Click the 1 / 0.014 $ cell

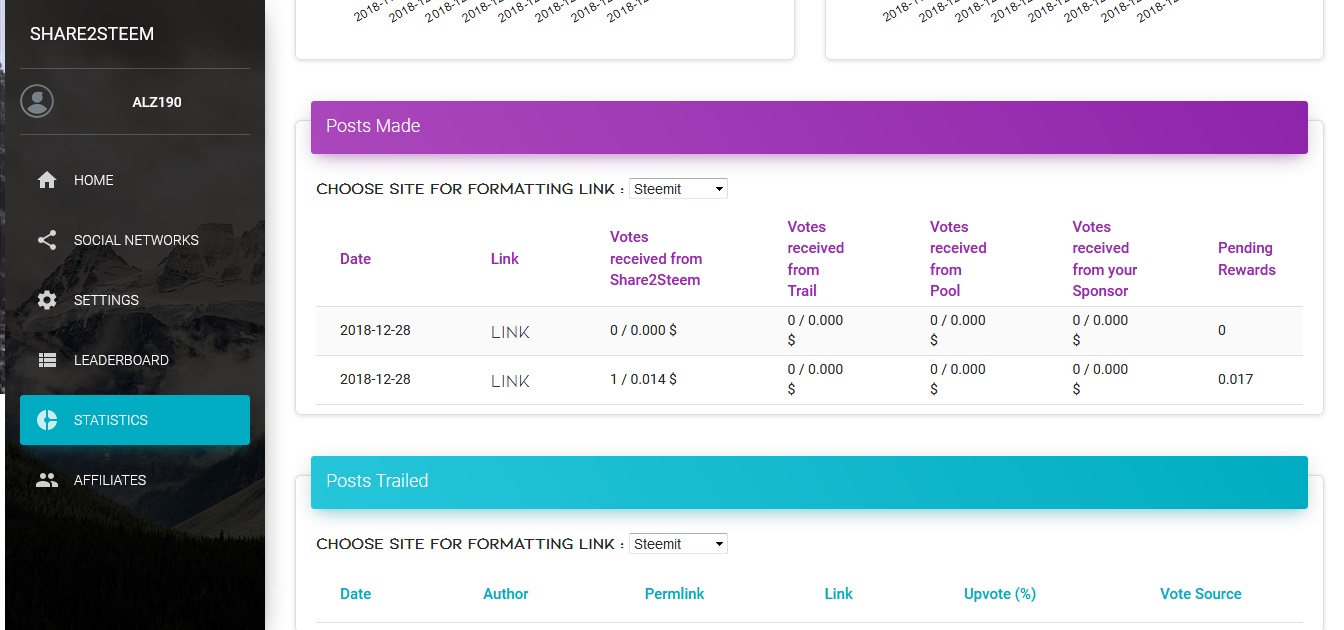pyautogui.click(x=643, y=379)
